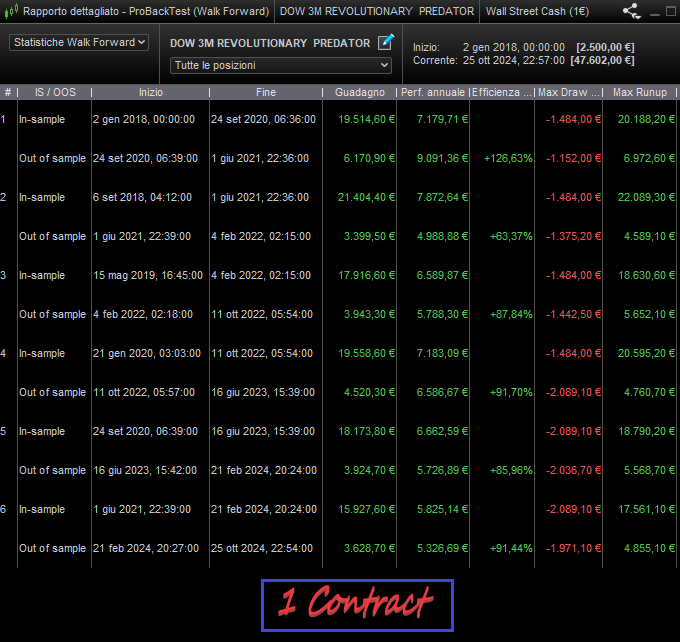Open Statistiche Walk Forward dropdown
Image resolution: width=680 pixels, height=642 pixels.
pyautogui.click(x=79, y=43)
